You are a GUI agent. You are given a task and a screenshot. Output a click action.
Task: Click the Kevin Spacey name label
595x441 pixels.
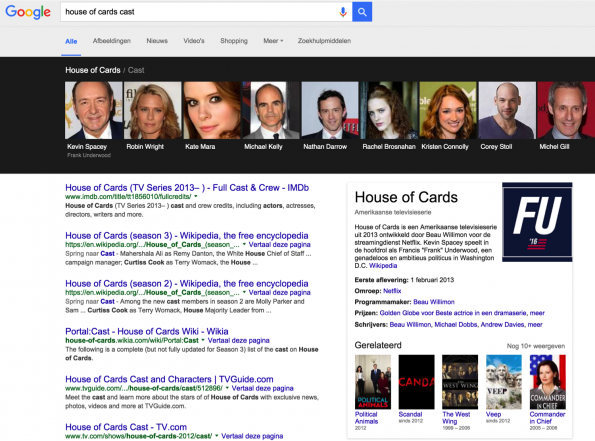(87, 146)
